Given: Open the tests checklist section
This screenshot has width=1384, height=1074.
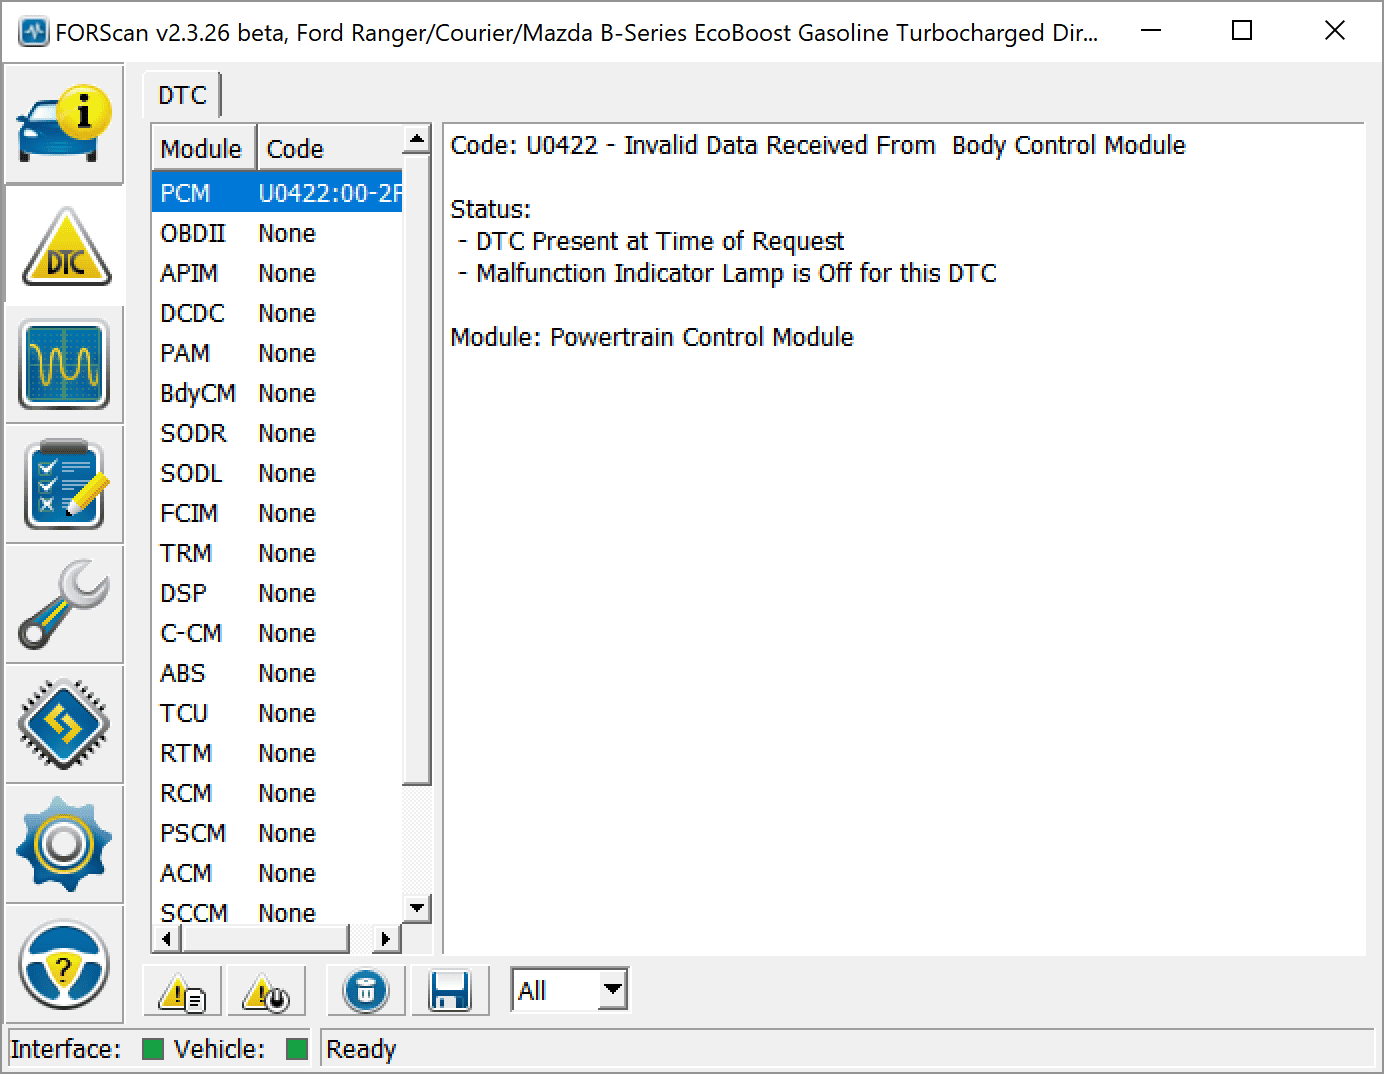Looking at the screenshot, I should (x=64, y=485).
